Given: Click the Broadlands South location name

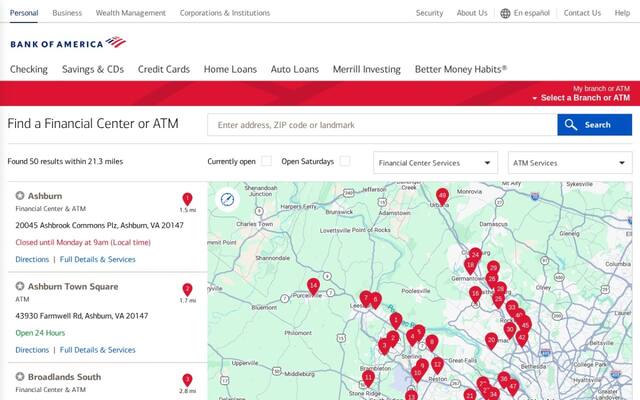Looking at the screenshot, I should click(64, 377).
